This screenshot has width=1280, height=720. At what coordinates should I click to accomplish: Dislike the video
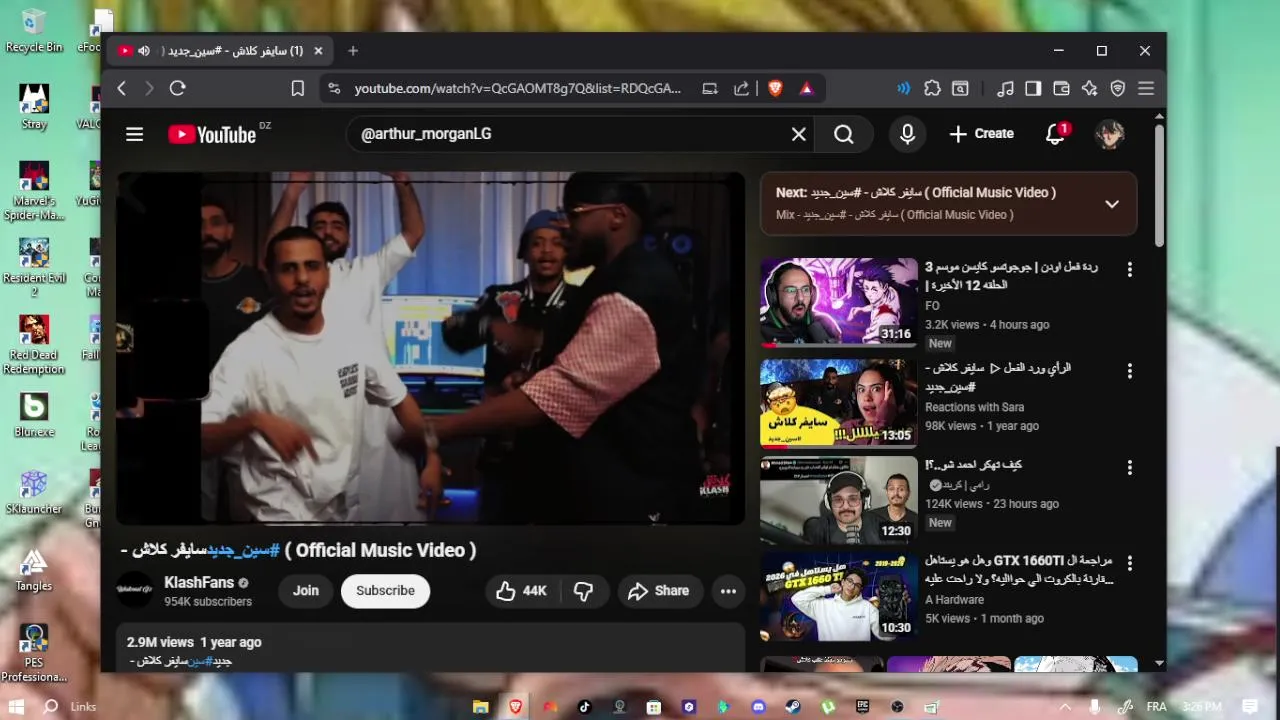pyautogui.click(x=583, y=591)
